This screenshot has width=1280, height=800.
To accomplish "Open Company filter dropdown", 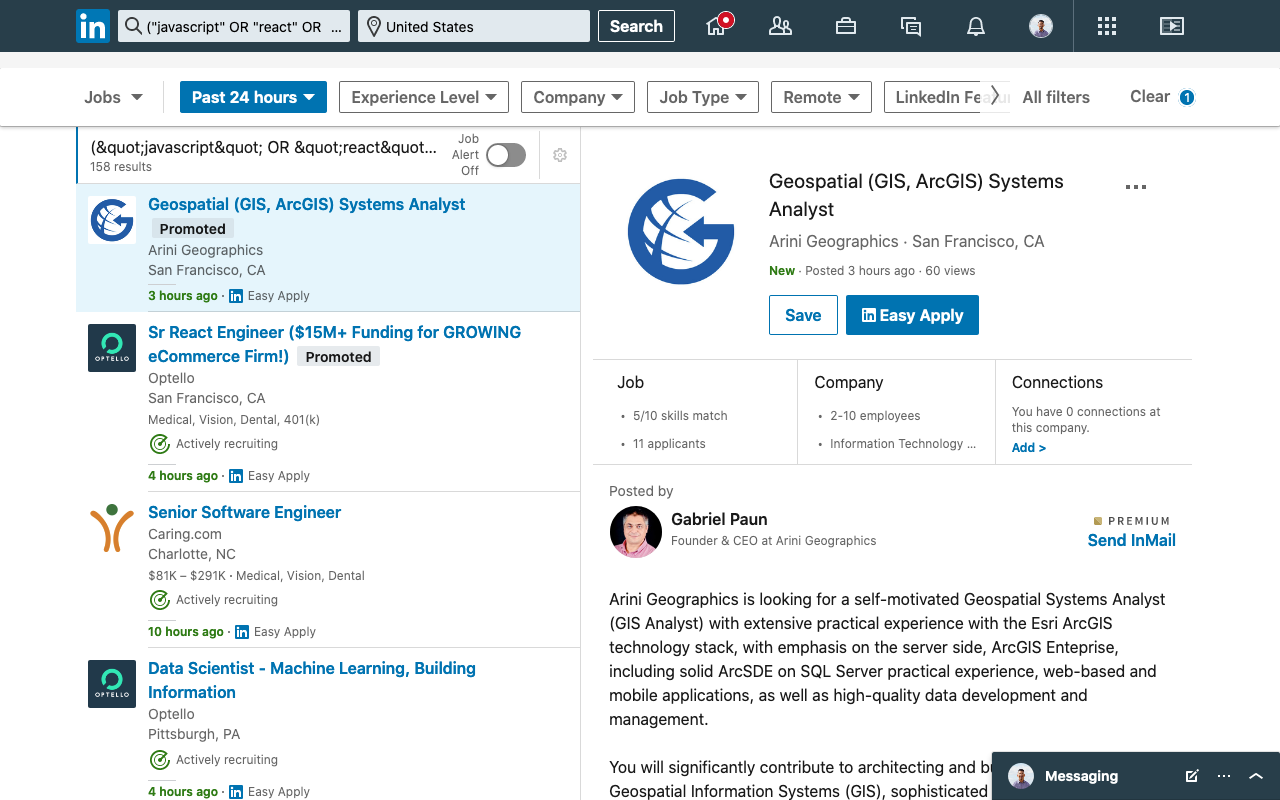I will tap(578, 97).
